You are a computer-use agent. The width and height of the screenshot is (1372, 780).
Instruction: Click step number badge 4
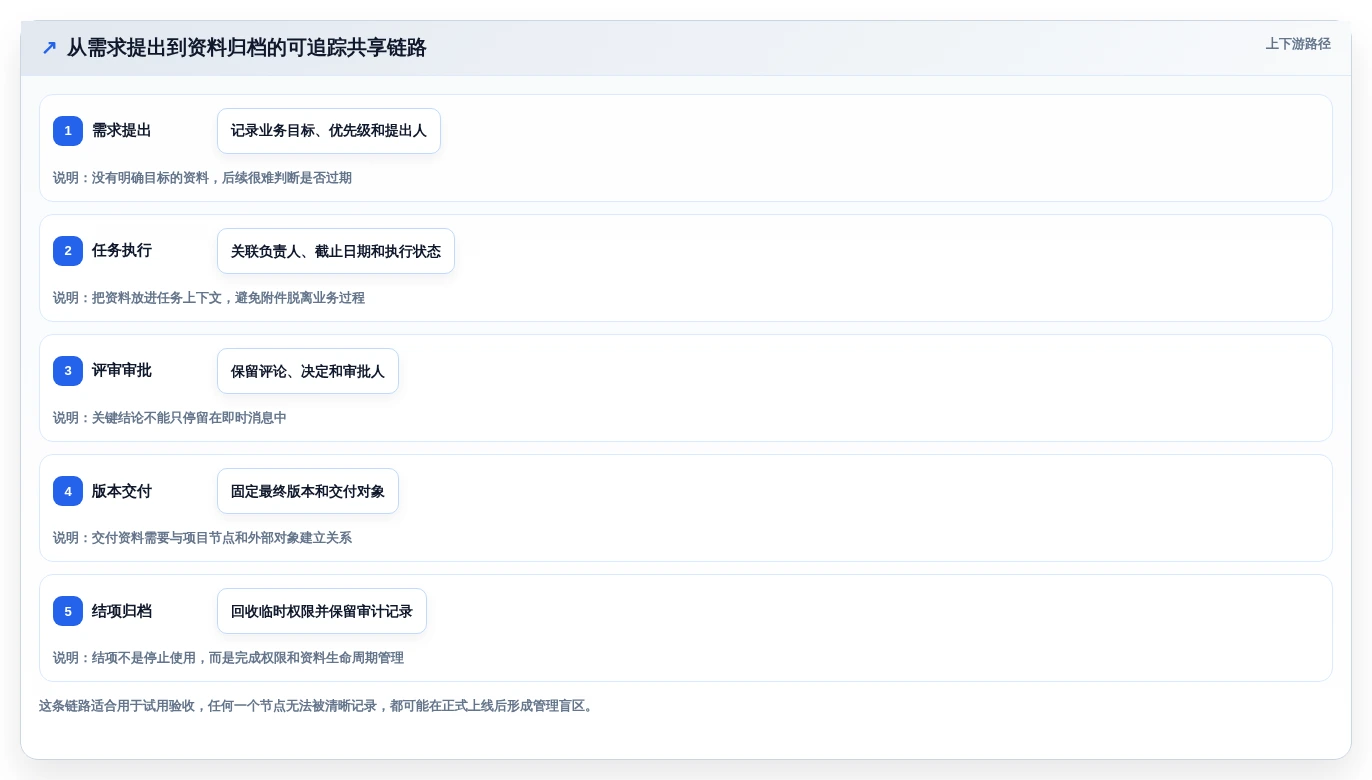tap(68, 491)
